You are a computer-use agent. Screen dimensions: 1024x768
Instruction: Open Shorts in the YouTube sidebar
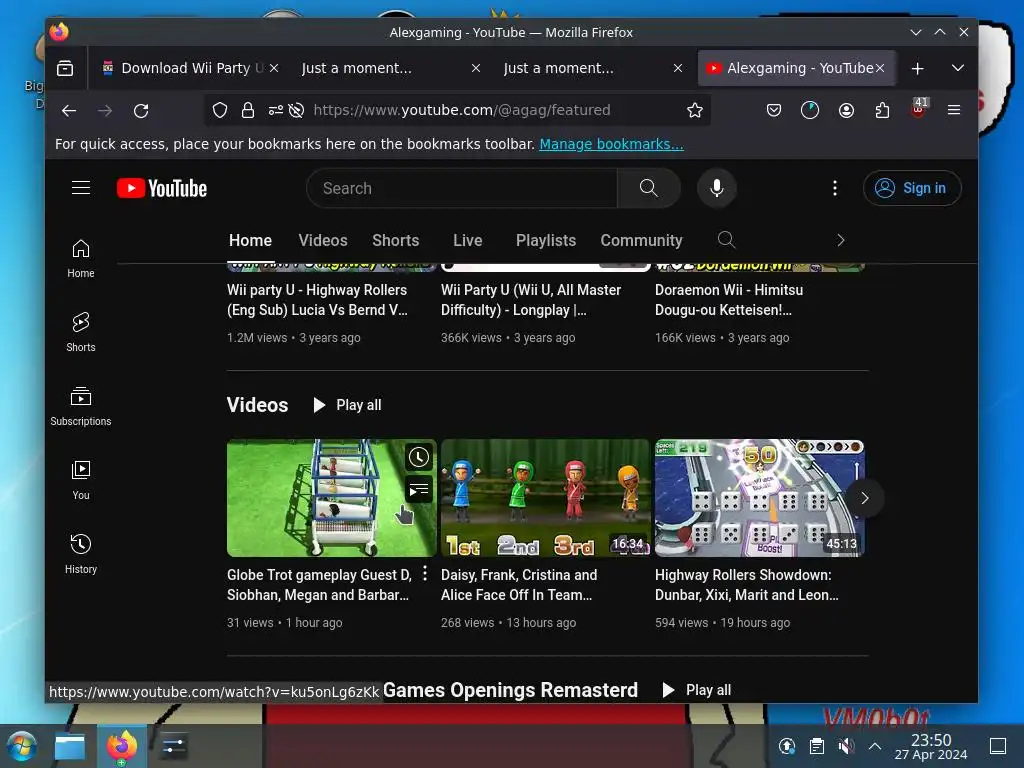pyautogui.click(x=81, y=333)
